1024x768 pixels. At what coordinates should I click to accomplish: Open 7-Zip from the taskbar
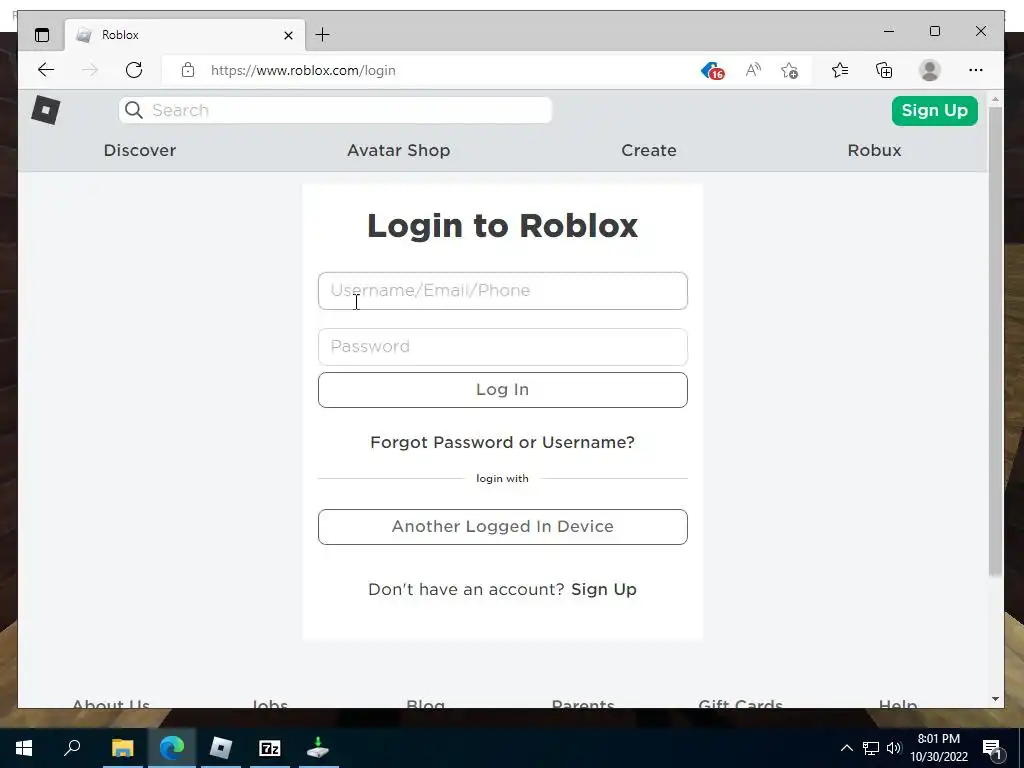pyautogui.click(x=270, y=748)
